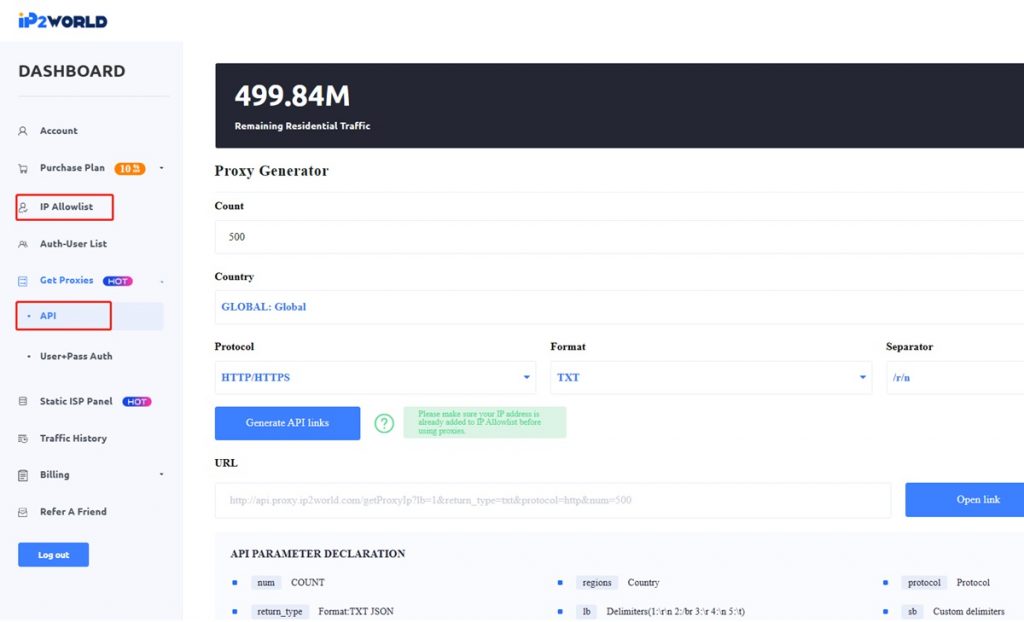This screenshot has height=622, width=1024.
Task: Click the Count input field showing 500
Action: 619,237
